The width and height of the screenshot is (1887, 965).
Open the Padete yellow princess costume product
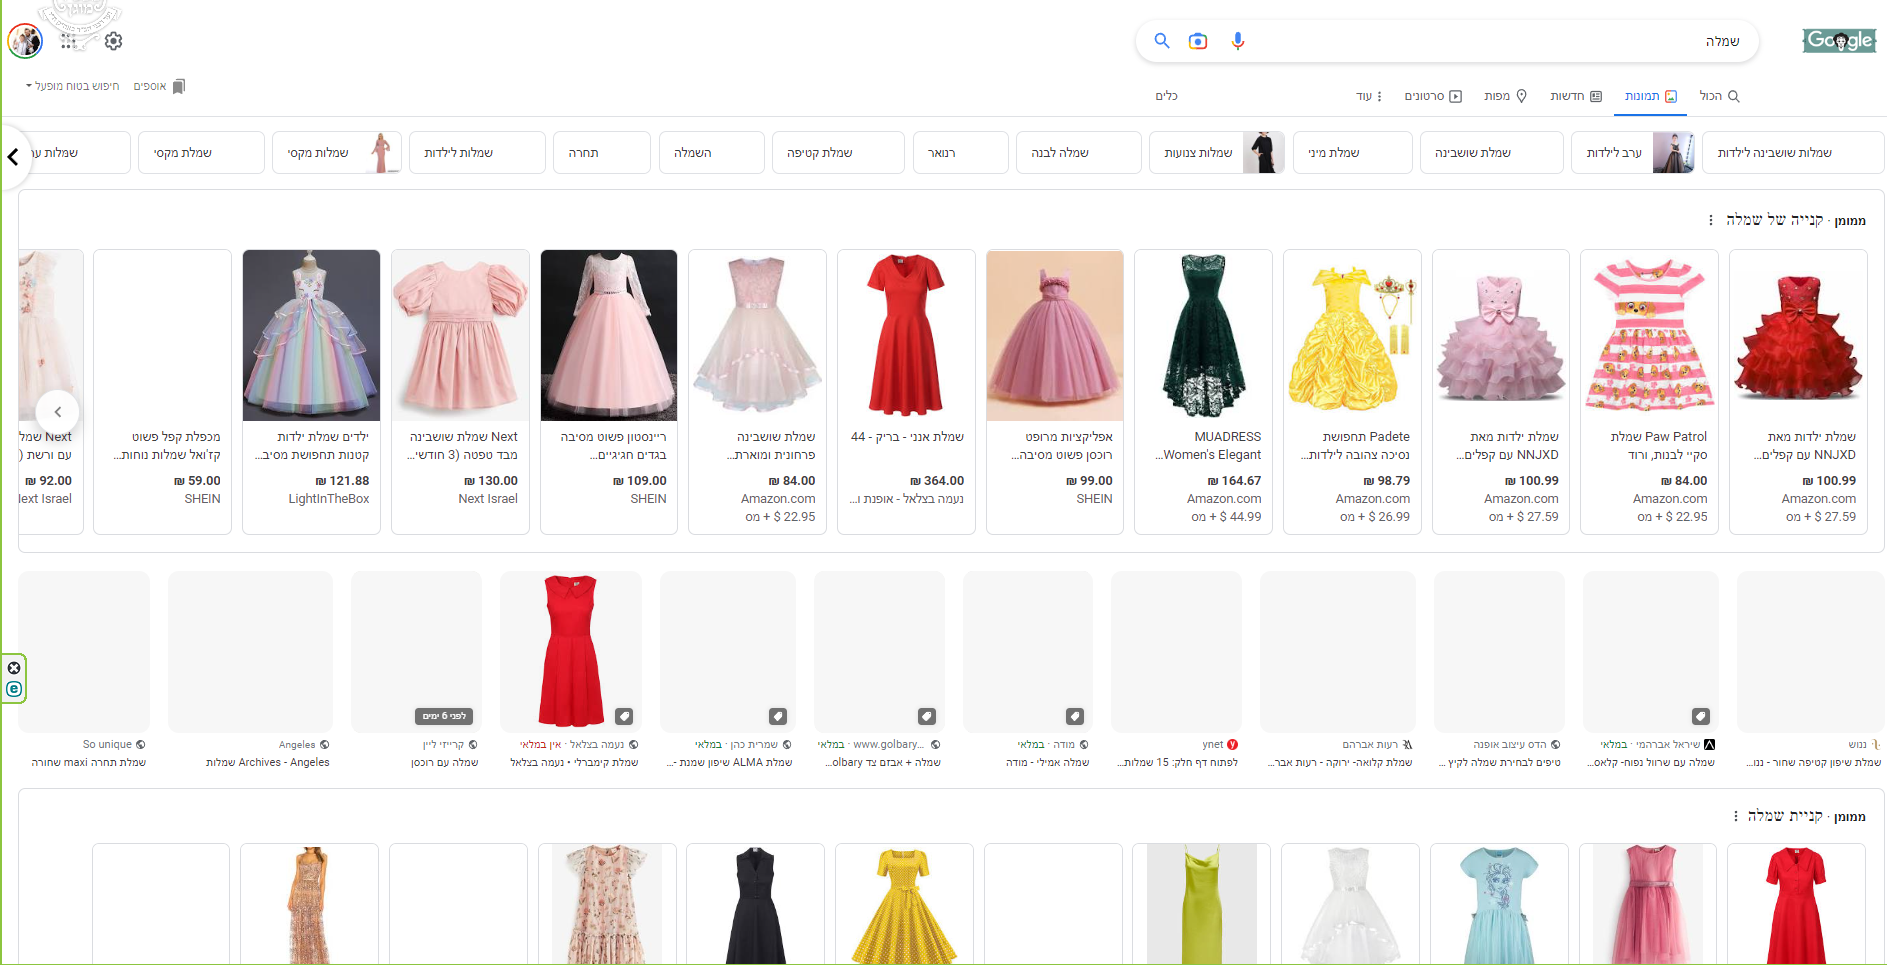1352,391
